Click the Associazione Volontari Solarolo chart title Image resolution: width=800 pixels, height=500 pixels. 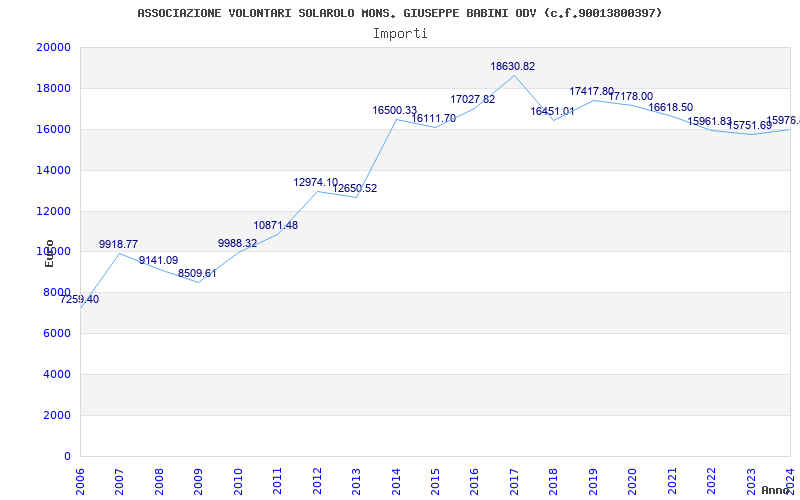click(x=399, y=13)
